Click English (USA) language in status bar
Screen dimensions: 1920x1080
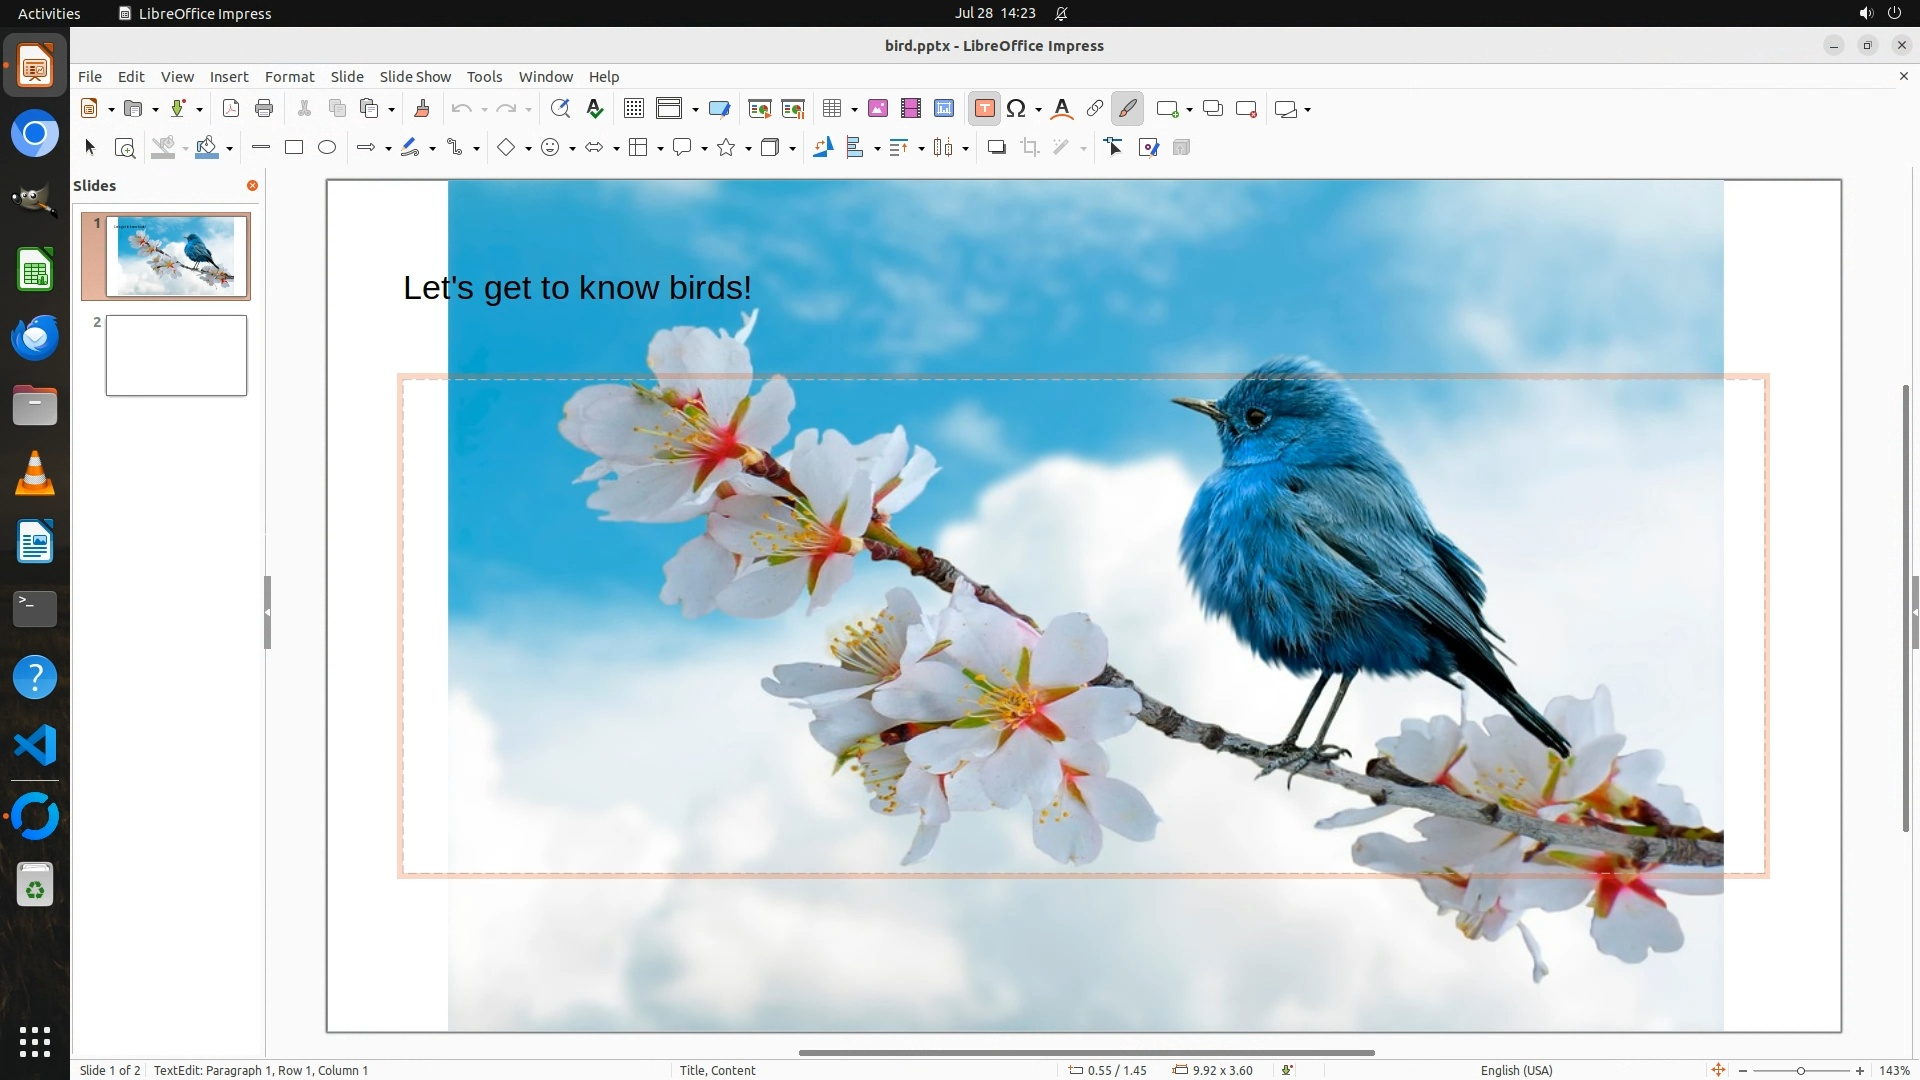(1516, 1070)
